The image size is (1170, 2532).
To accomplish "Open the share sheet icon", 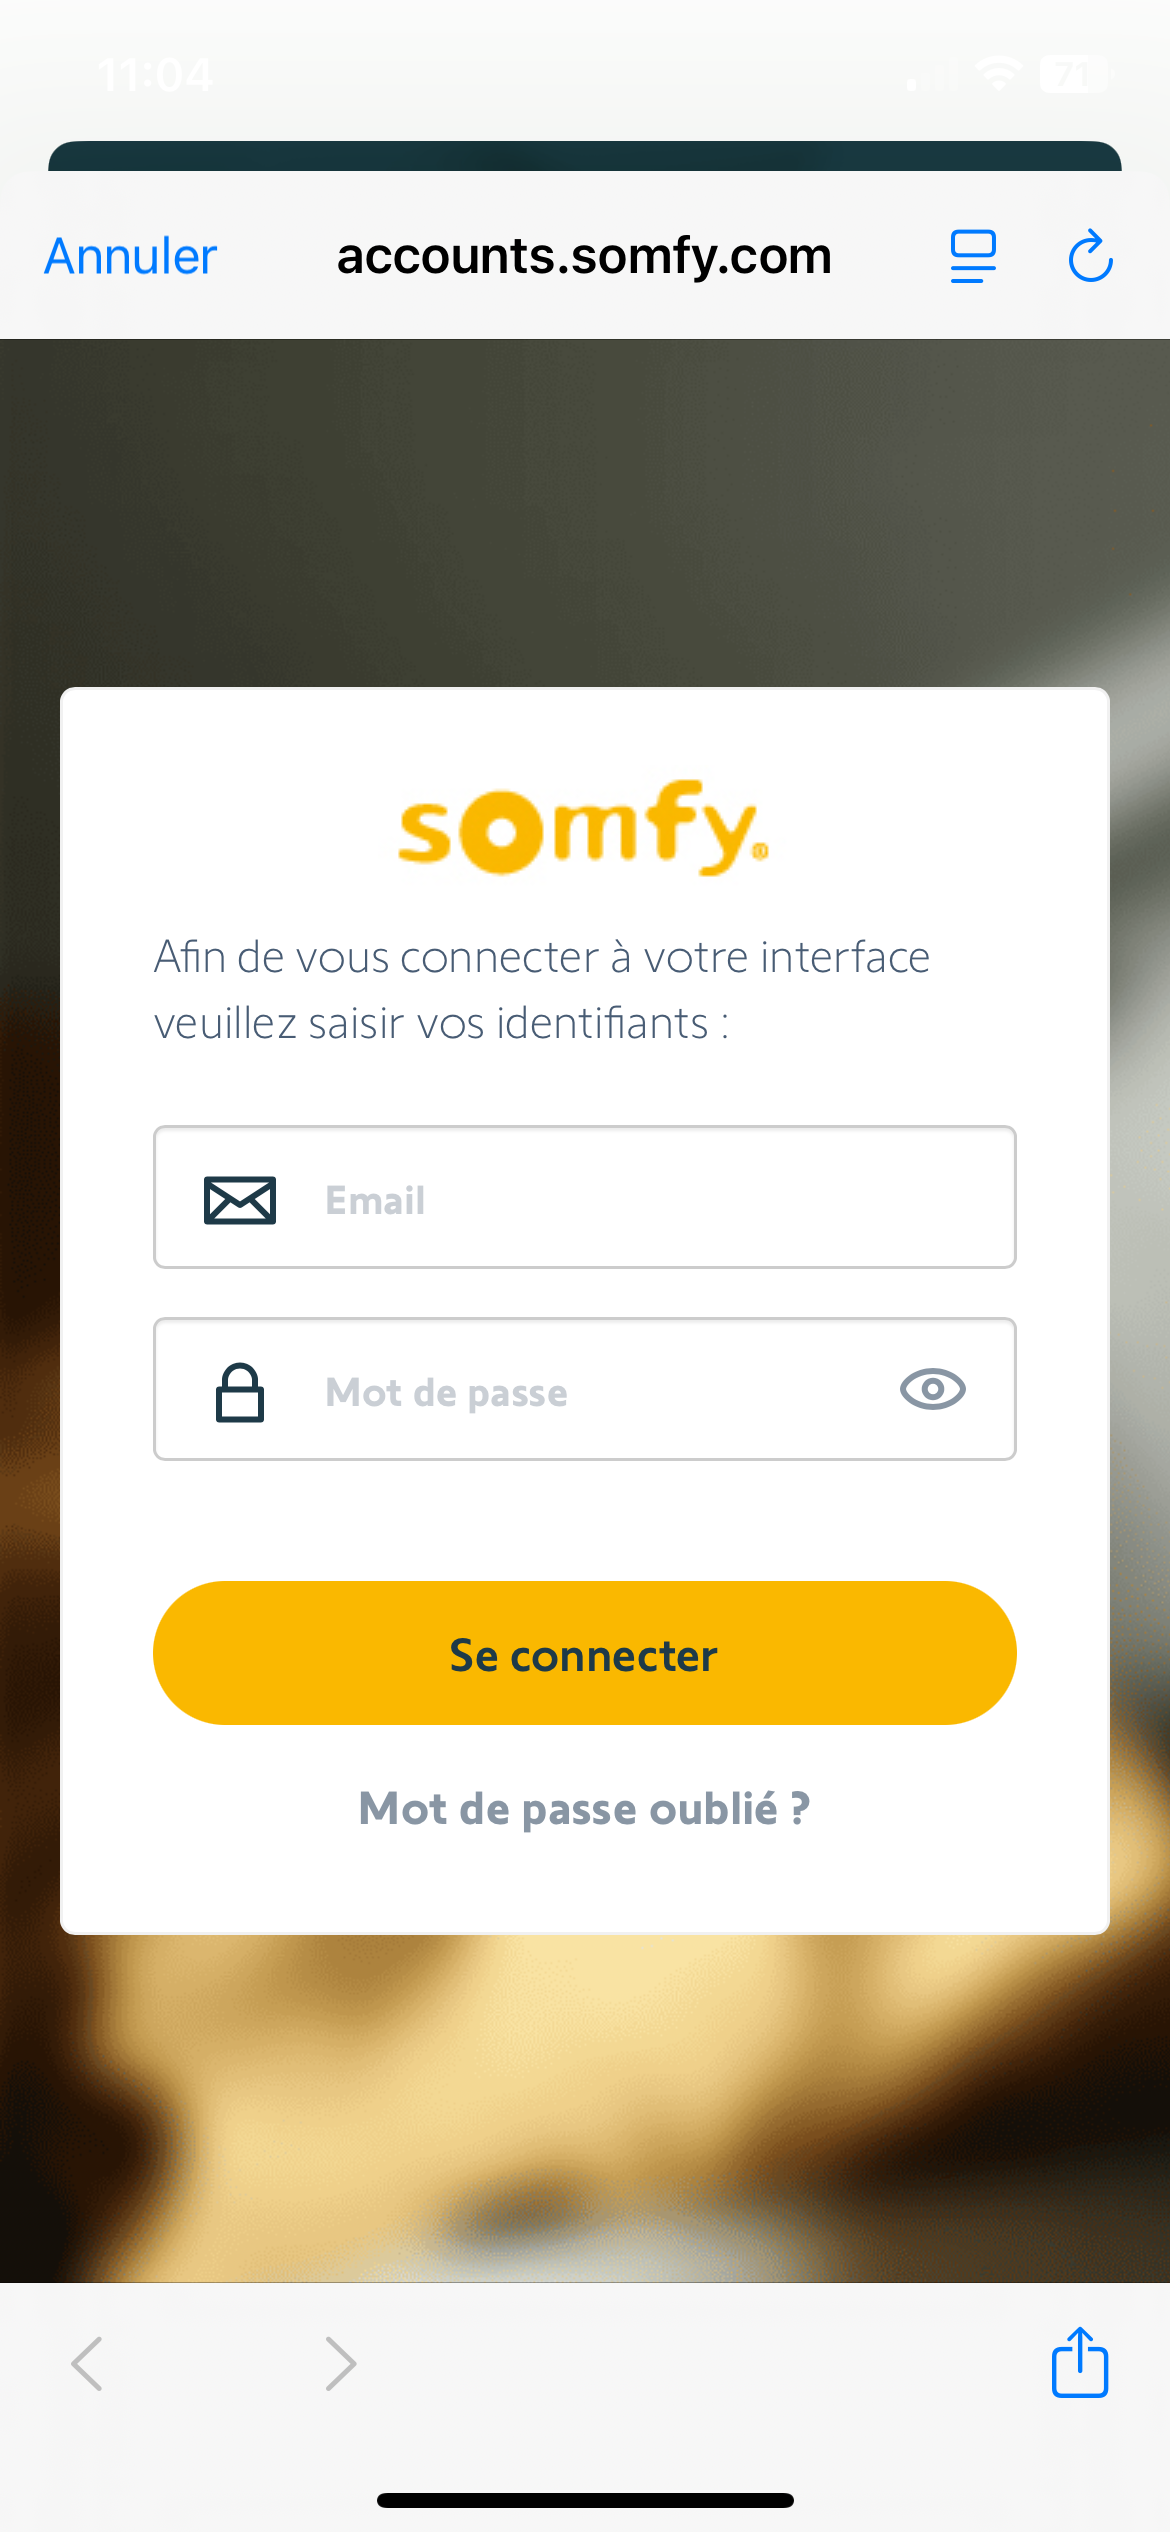I will (1079, 2362).
